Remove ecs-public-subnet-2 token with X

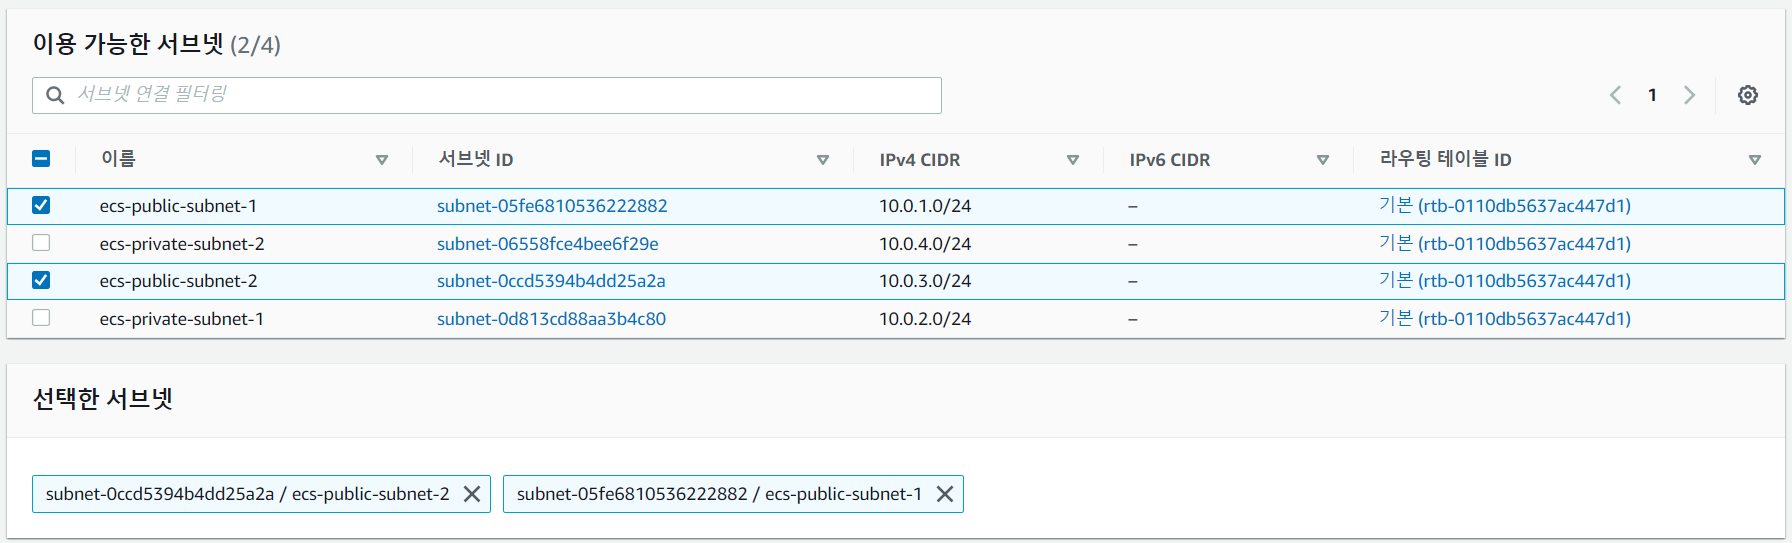point(472,494)
